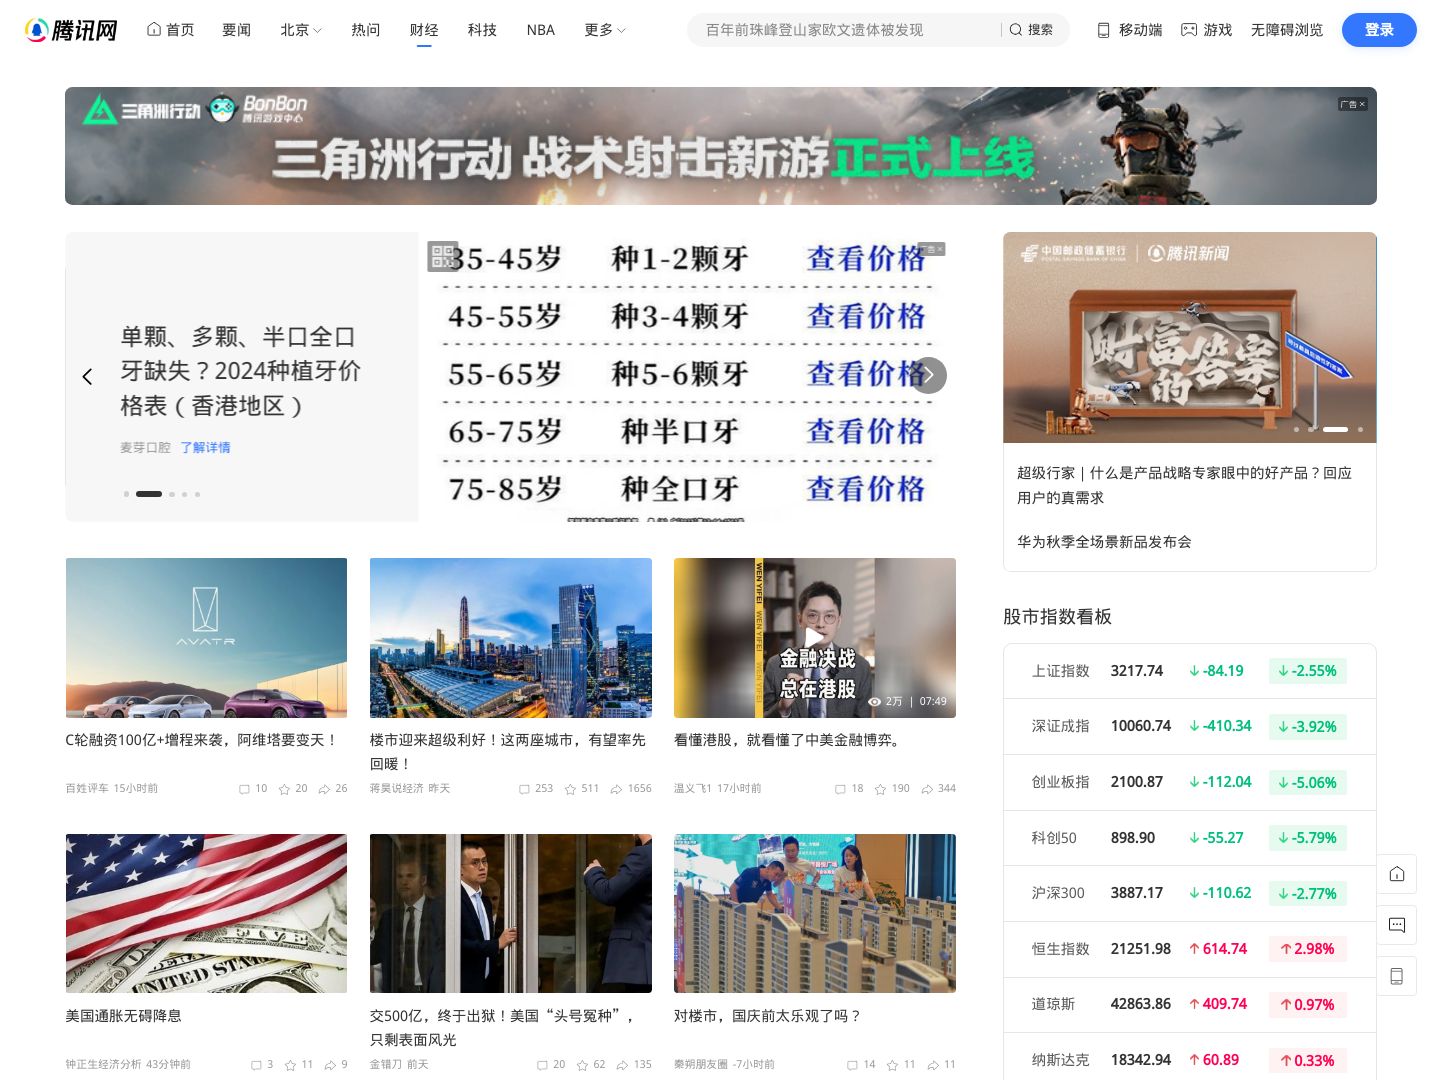Click share icon on 阿维塔 article
The height and width of the screenshot is (1080, 1440).
(325, 789)
